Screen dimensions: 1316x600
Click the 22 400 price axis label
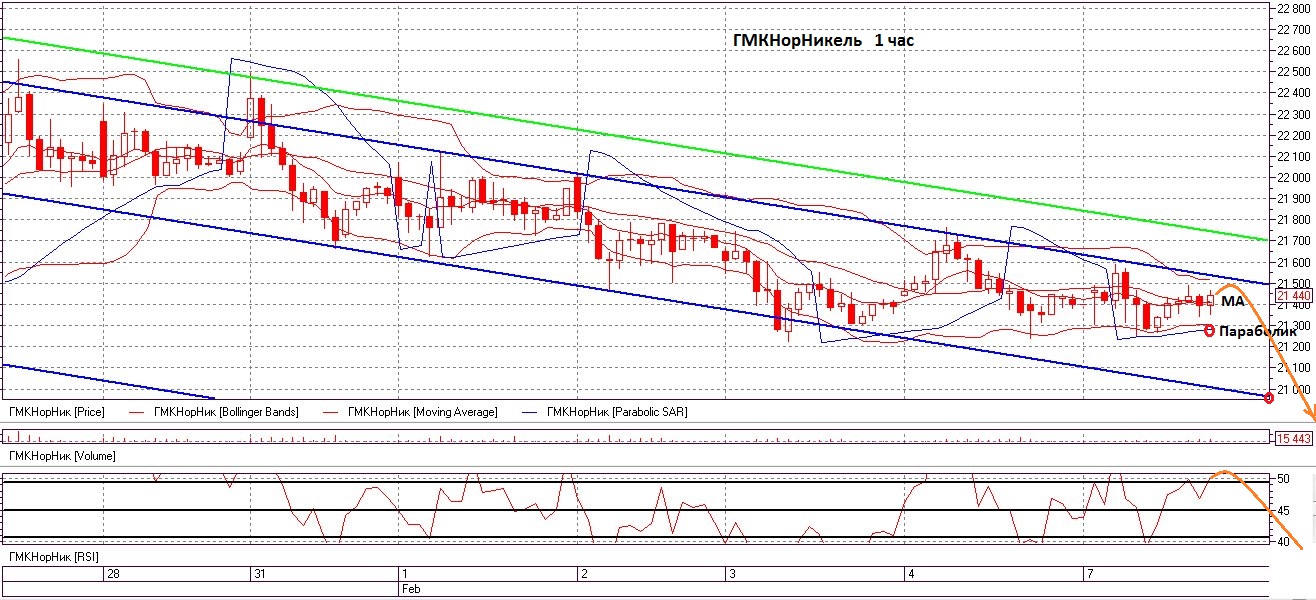tap(1294, 93)
